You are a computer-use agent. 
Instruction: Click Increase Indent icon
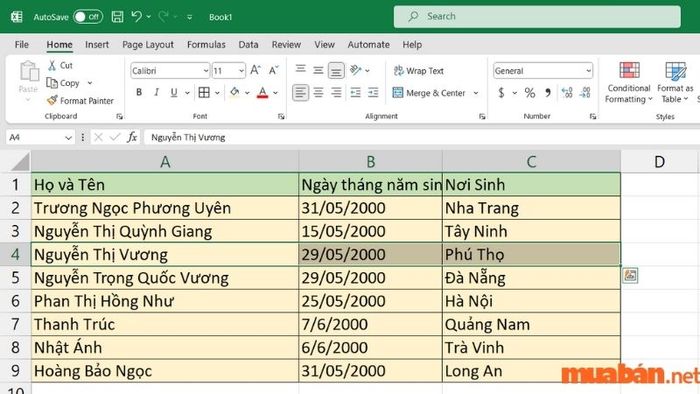[373, 93]
